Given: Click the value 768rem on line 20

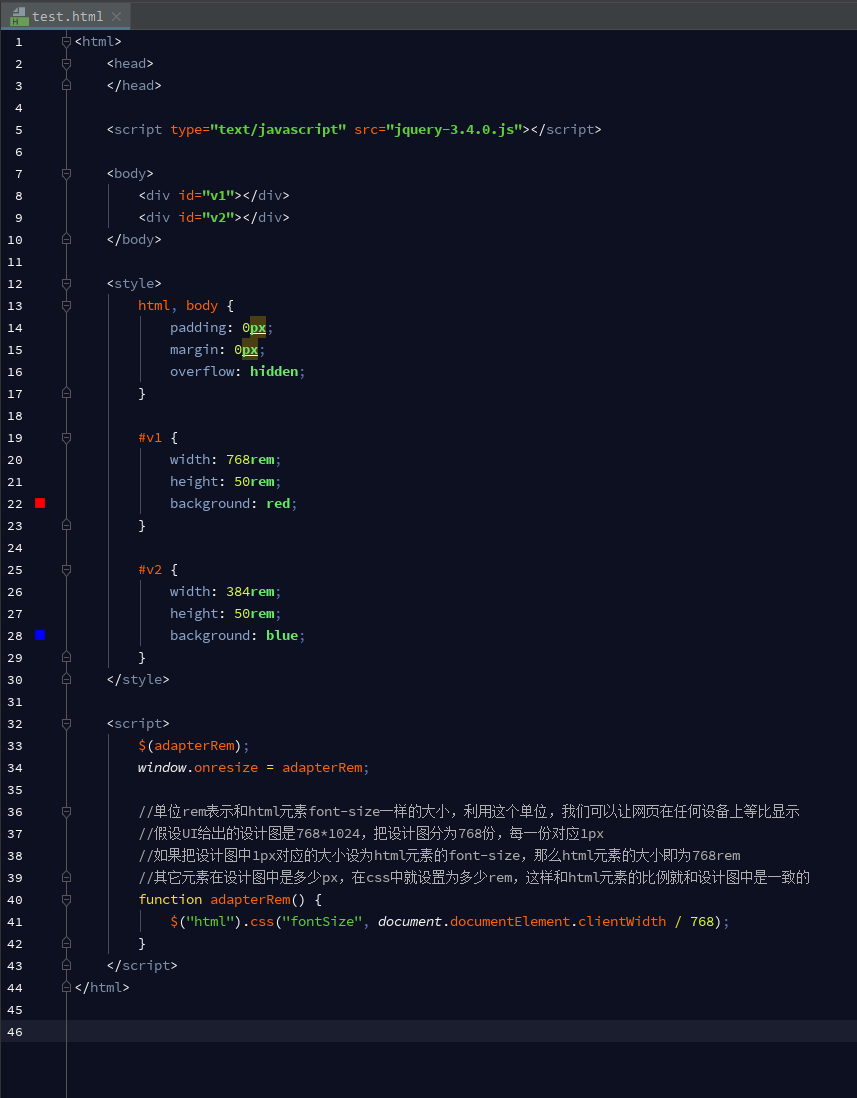Looking at the screenshot, I should tap(250, 459).
